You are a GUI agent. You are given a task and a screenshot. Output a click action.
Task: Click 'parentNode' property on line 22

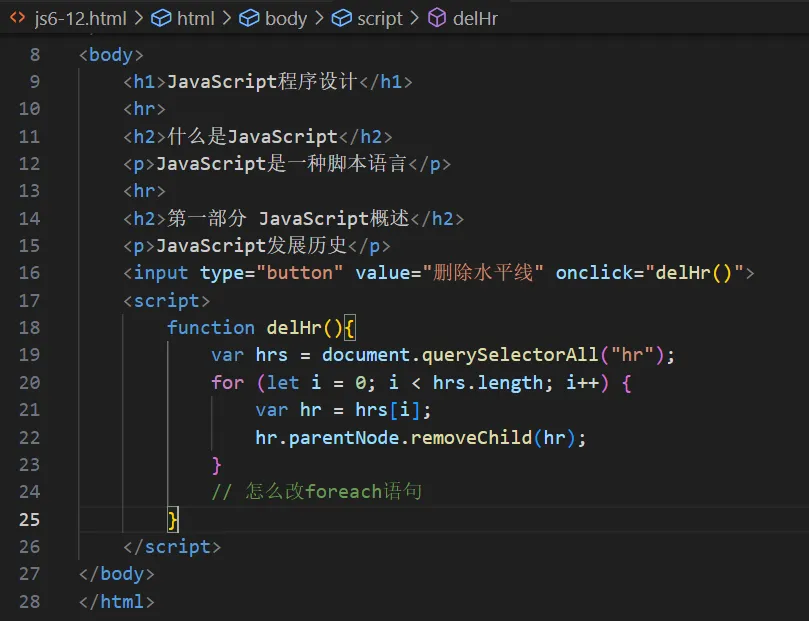344,438
